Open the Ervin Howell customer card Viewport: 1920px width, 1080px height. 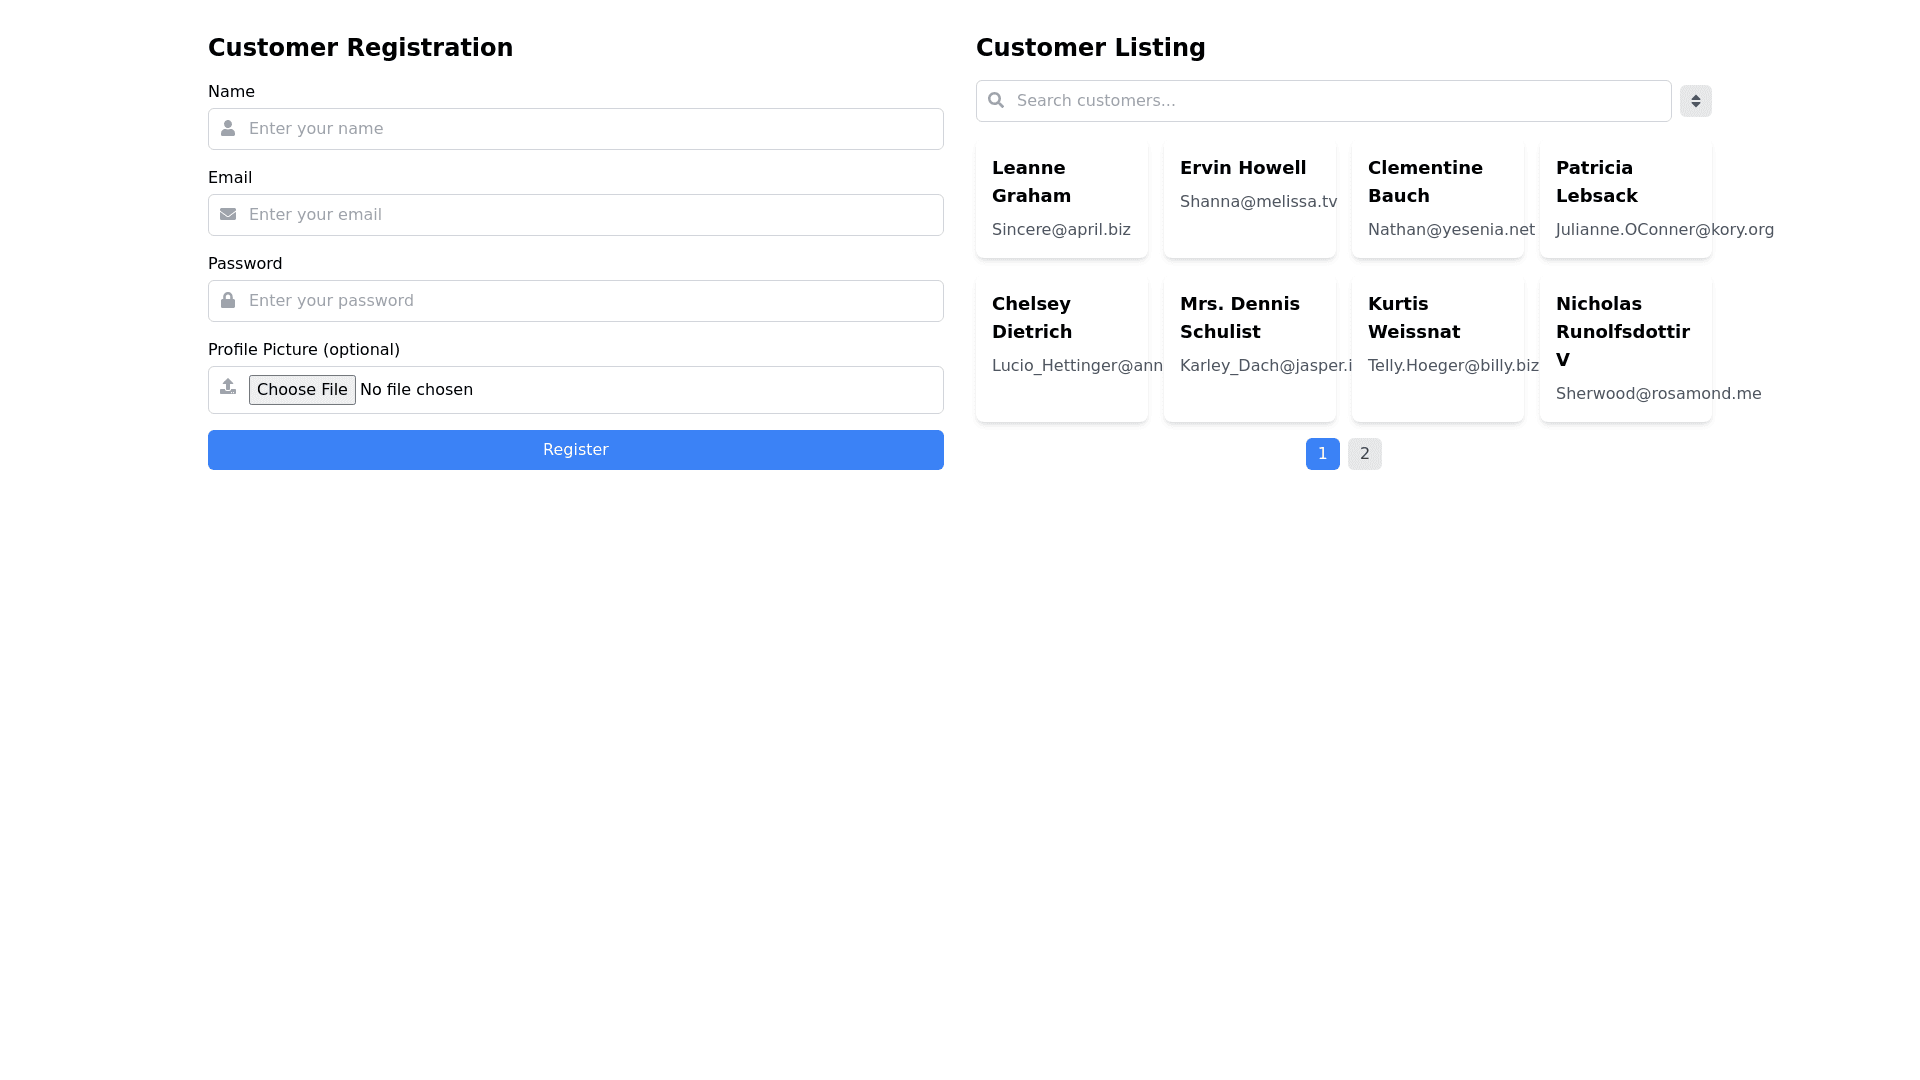click(1249, 199)
